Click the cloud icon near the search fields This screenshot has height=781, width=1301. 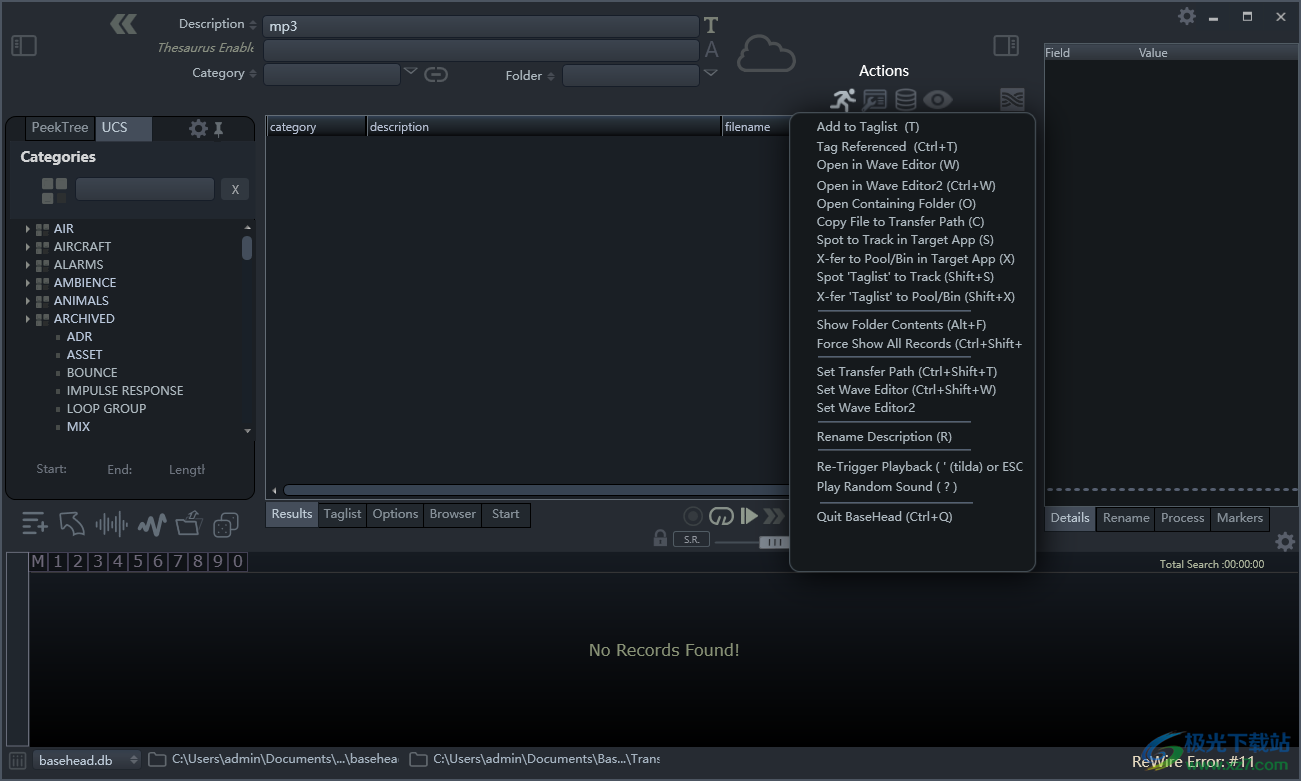(x=766, y=54)
